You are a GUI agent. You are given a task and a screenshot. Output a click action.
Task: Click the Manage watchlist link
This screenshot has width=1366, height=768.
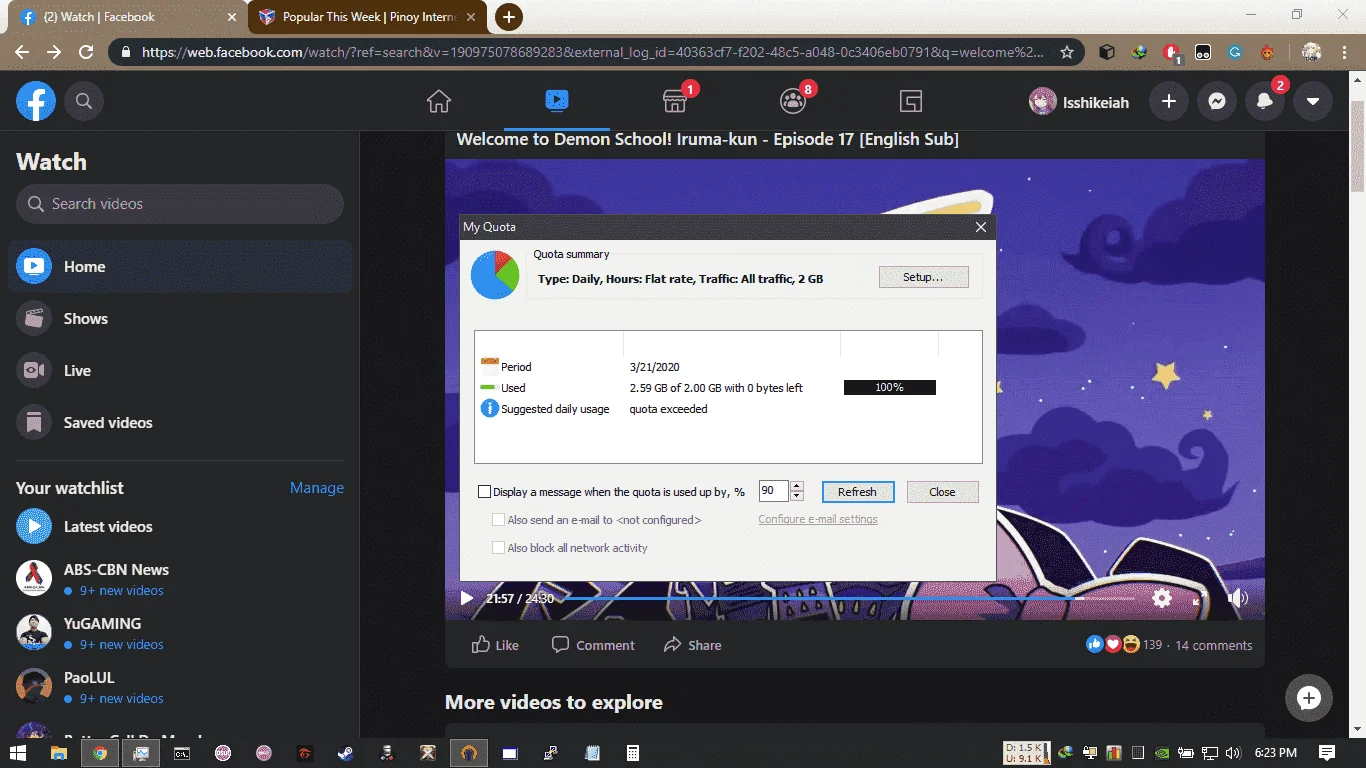pyautogui.click(x=316, y=488)
